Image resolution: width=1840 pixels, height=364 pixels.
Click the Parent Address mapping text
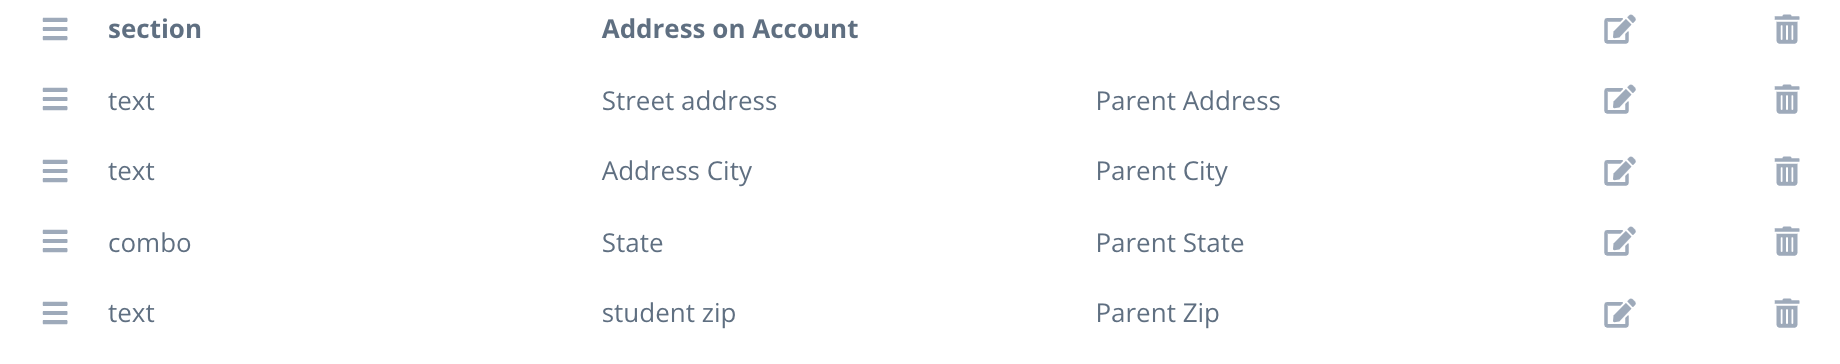click(x=1187, y=101)
